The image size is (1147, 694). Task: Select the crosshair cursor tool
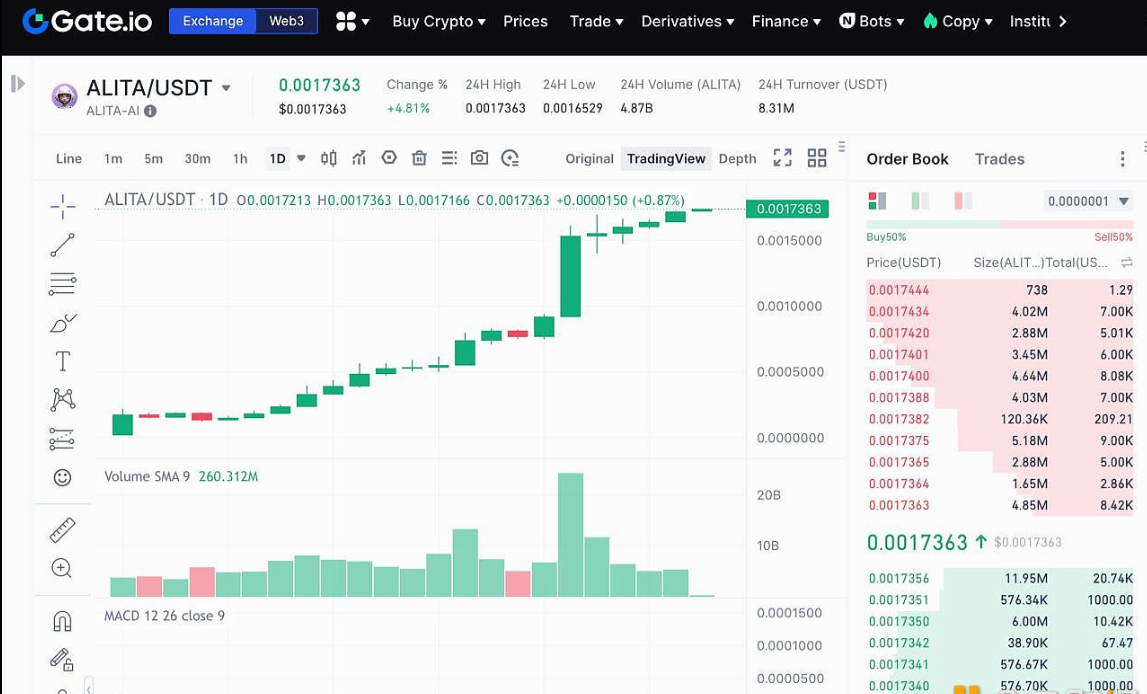point(62,207)
